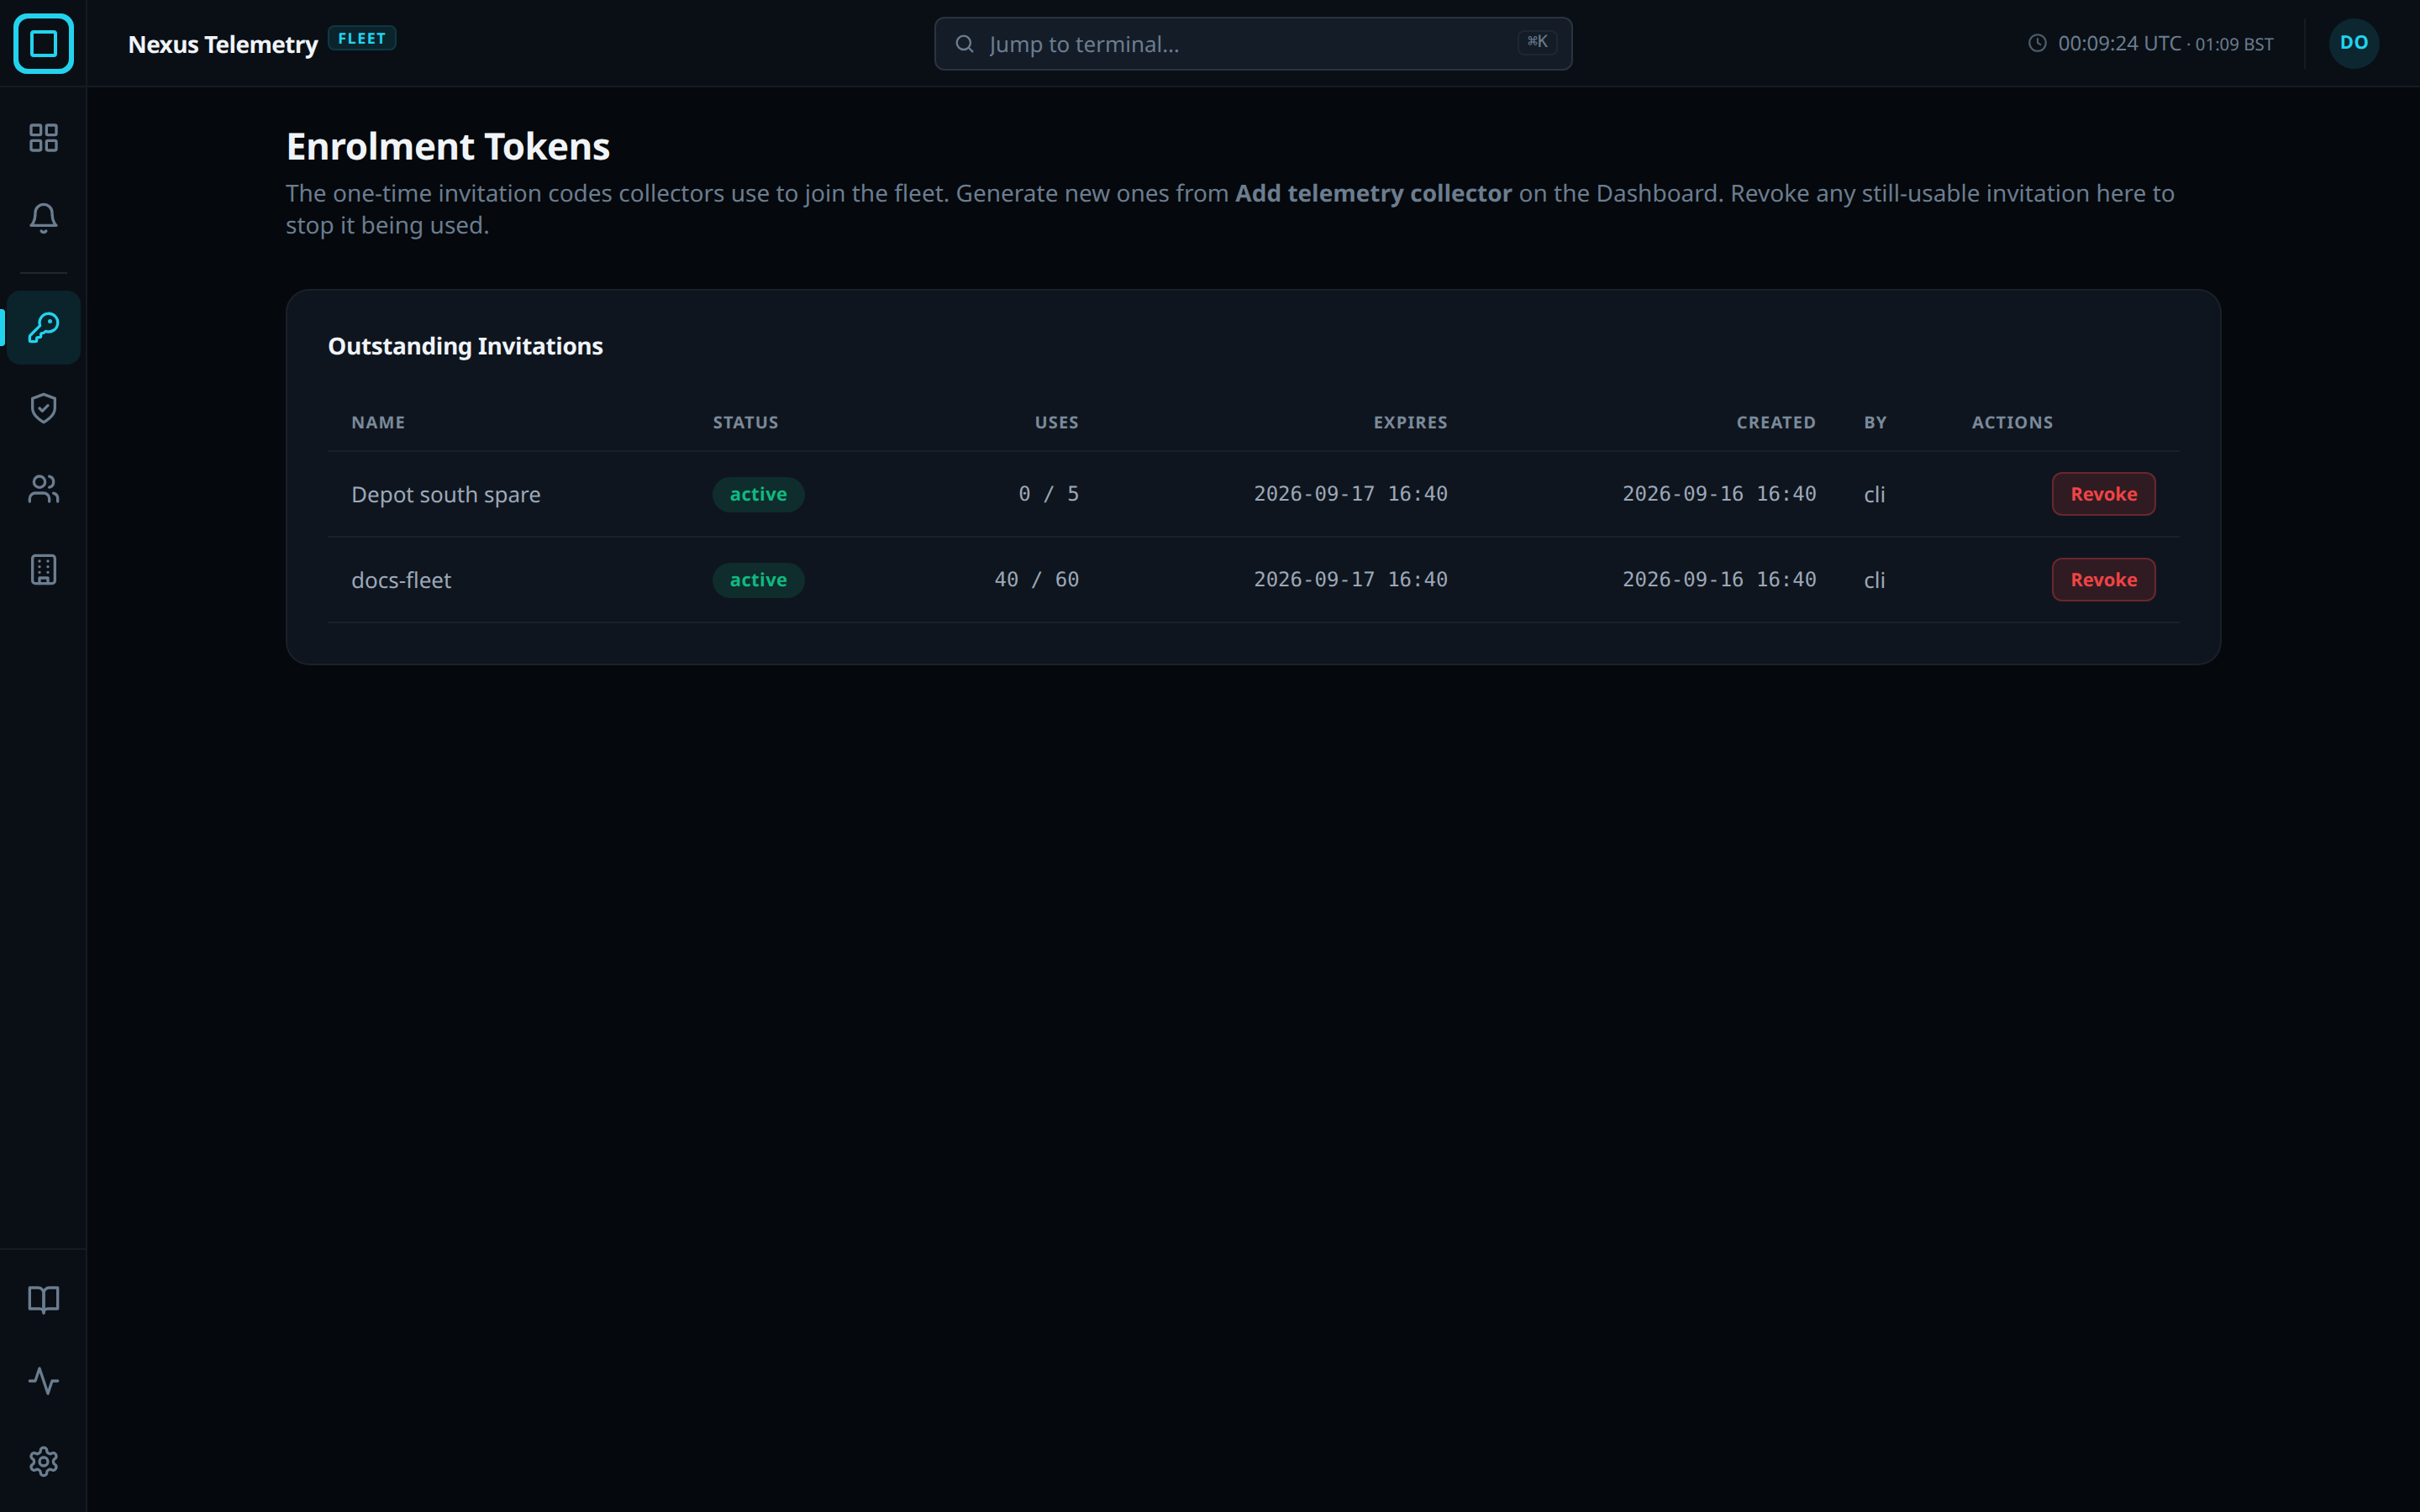Click the EXPIRES column header

tap(1410, 422)
